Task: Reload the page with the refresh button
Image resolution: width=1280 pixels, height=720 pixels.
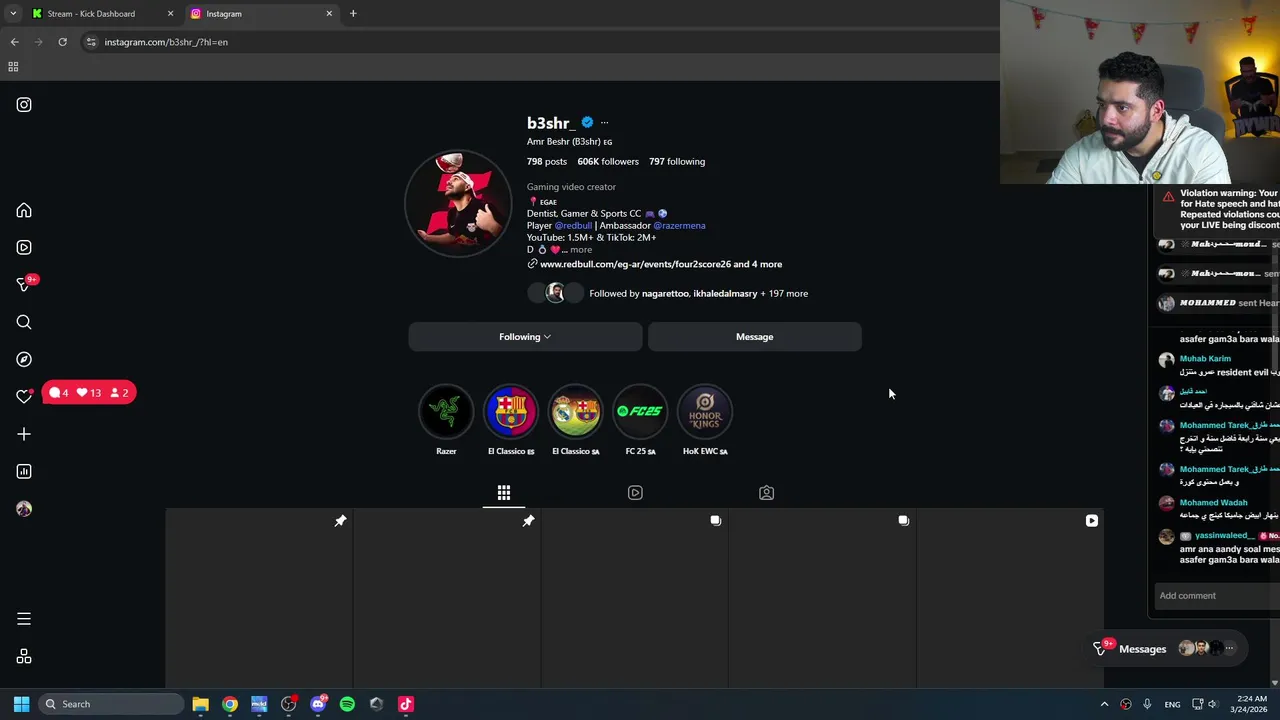Action: point(62,42)
